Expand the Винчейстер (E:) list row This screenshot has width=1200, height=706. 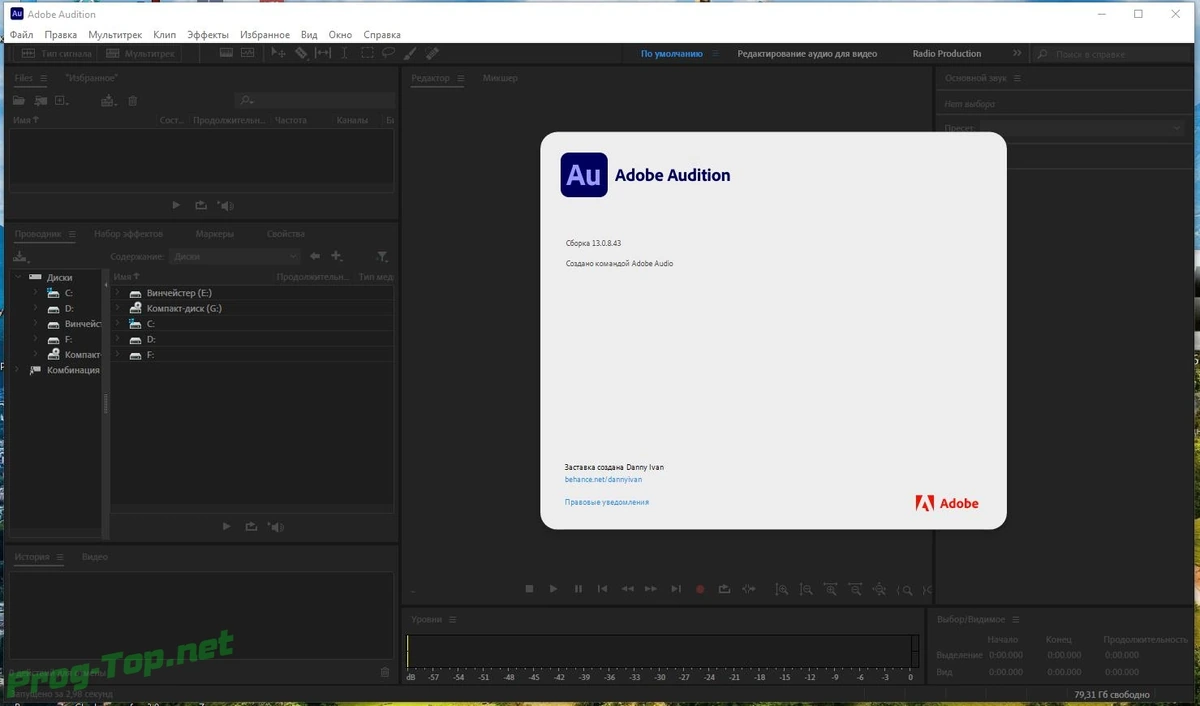point(117,293)
